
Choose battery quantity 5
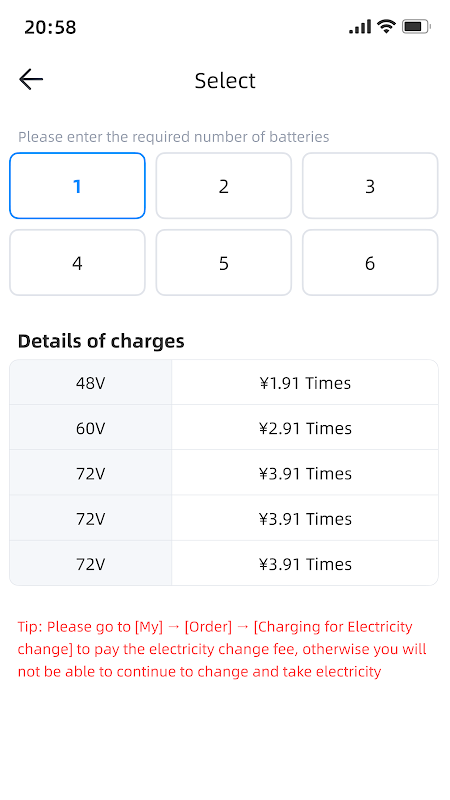tap(223, 263)
